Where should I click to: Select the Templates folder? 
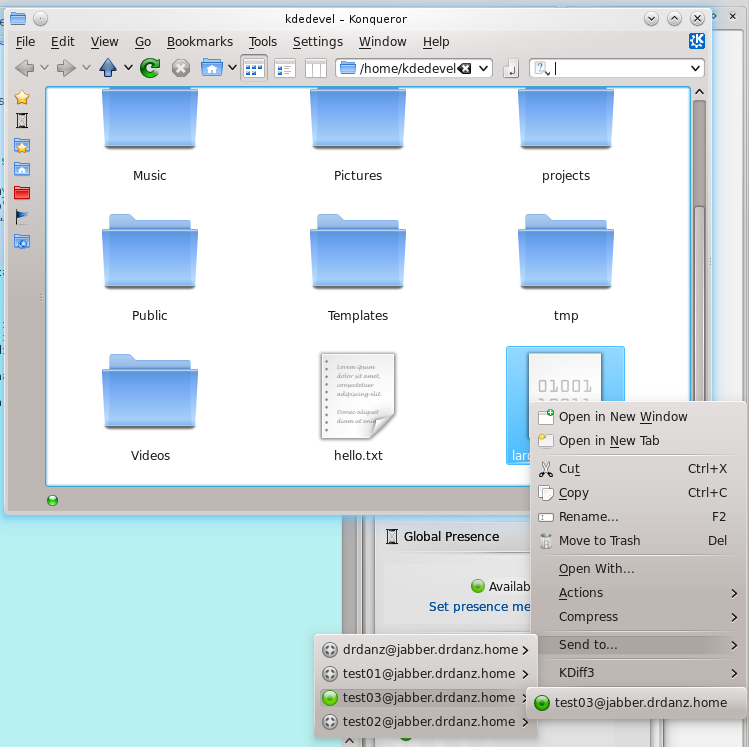coord(358,268)
